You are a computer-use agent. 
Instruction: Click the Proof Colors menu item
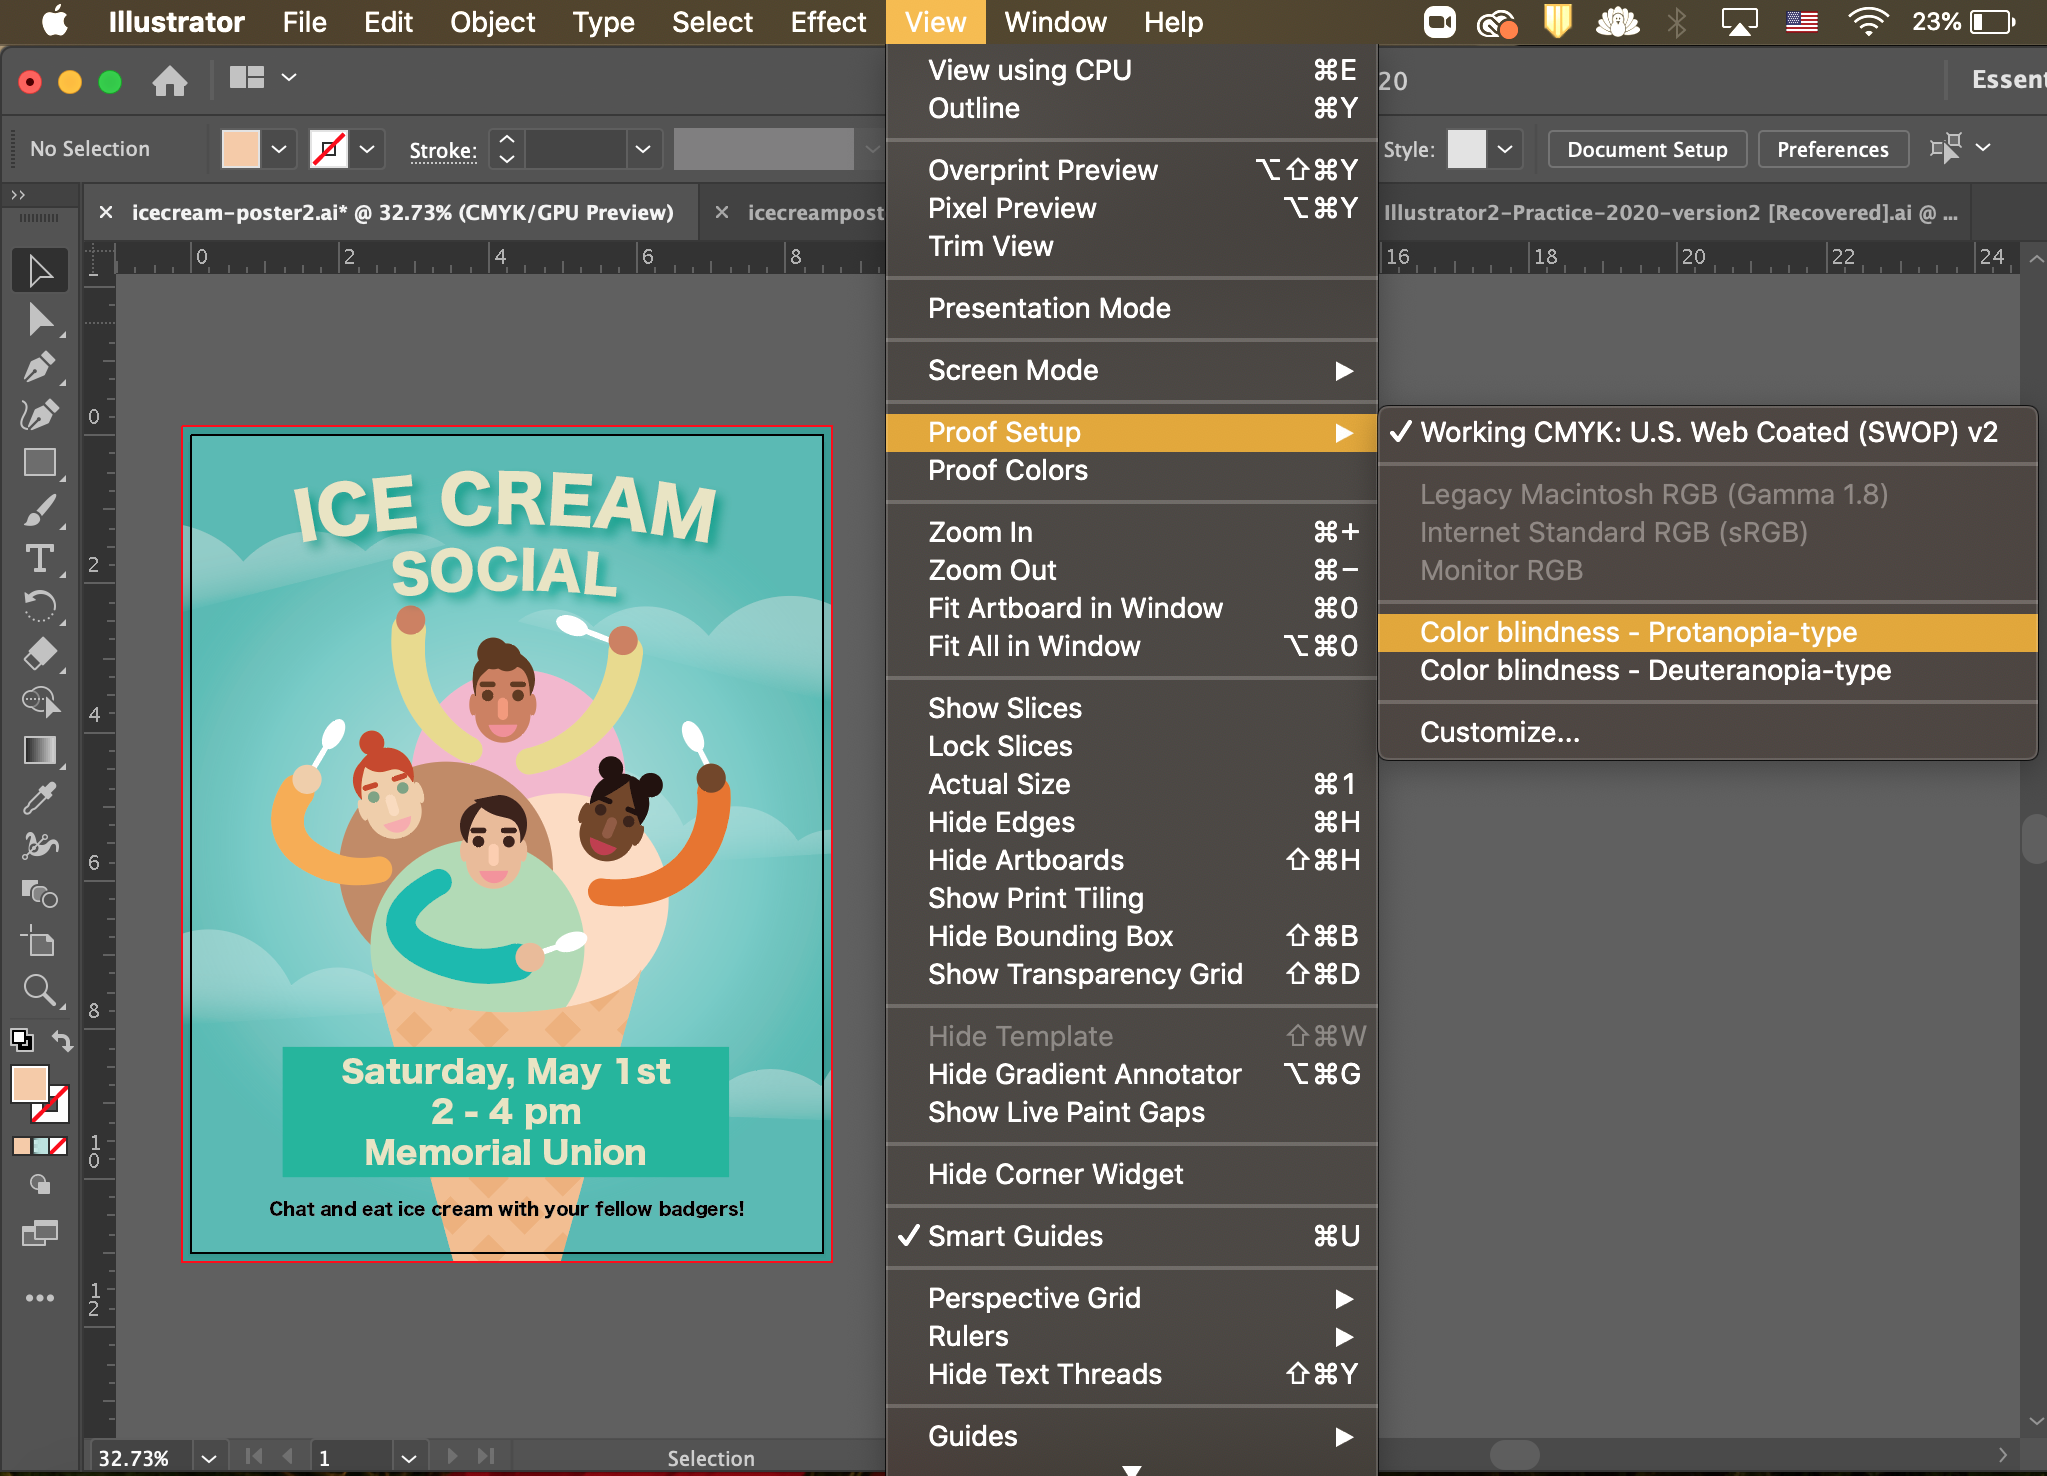(1008, 469)
